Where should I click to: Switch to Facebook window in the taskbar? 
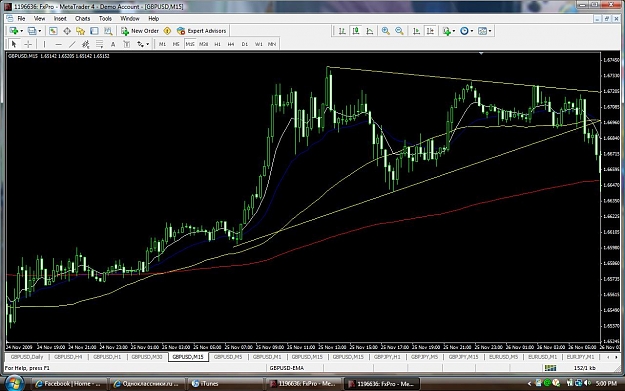click(x=68, y=384)
